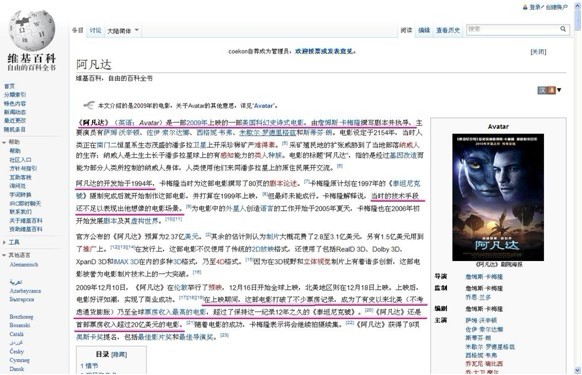
Task: Go to 首页 in the sidebar
Action: tap(9, 86)
